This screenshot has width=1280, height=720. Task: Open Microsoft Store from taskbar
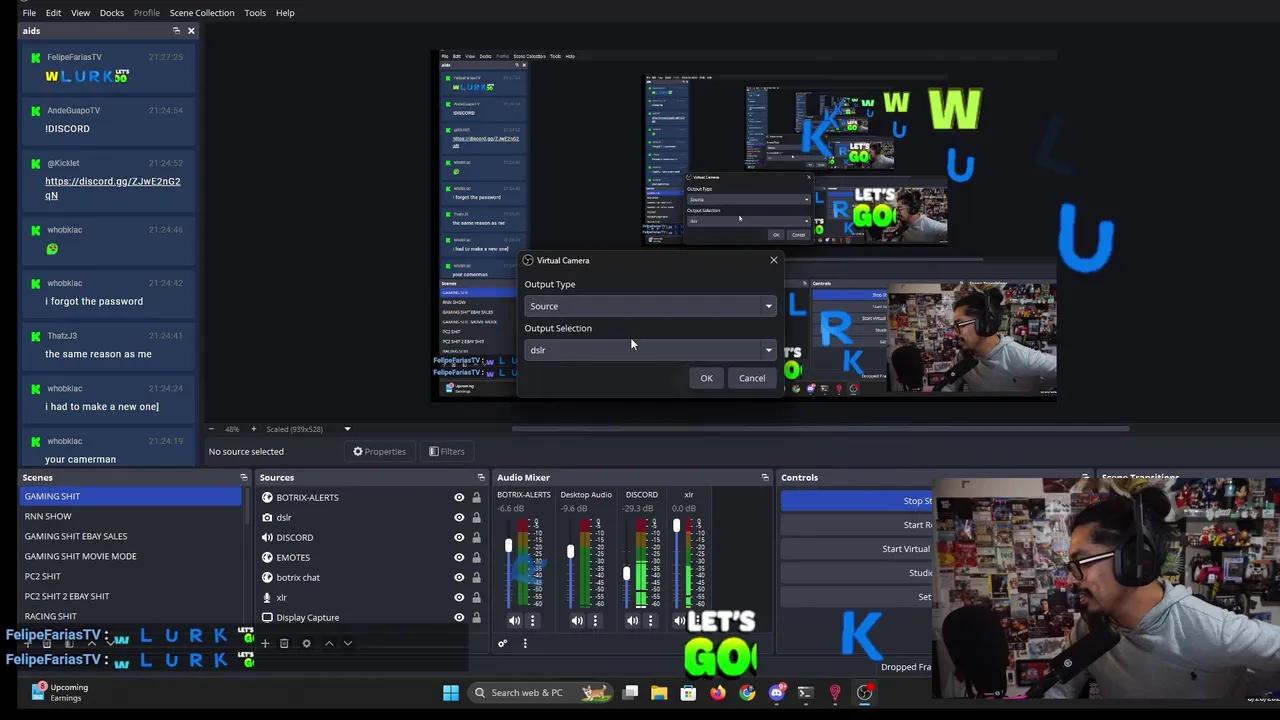tap(688, 692)
